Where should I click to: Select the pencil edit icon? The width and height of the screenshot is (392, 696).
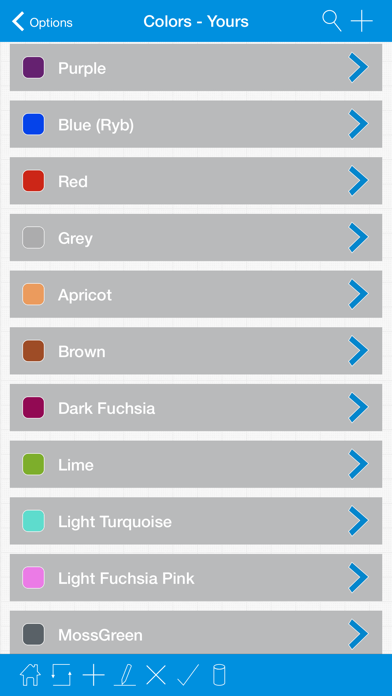tap(125, 675)
